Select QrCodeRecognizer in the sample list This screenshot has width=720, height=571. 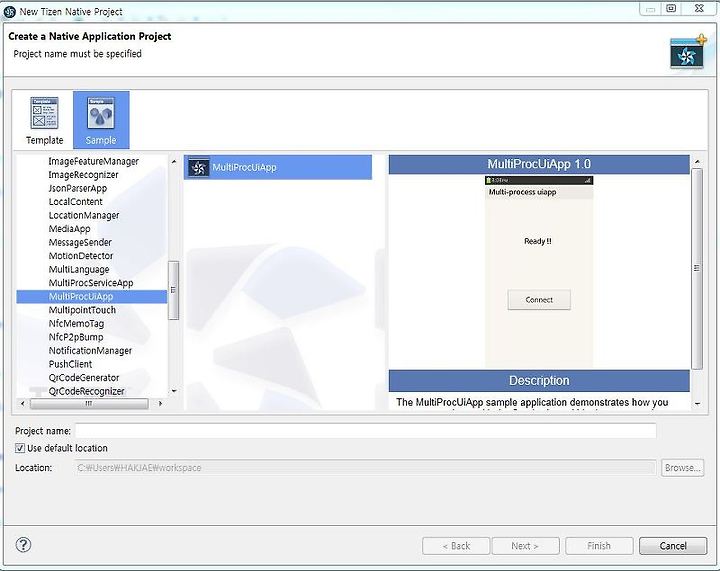coord(86,391)
